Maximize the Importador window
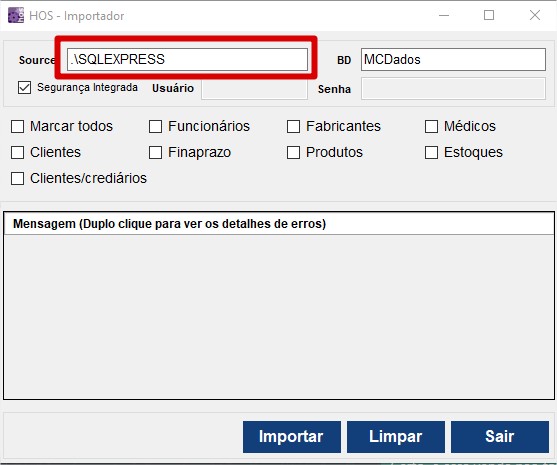 pos(489,15)
